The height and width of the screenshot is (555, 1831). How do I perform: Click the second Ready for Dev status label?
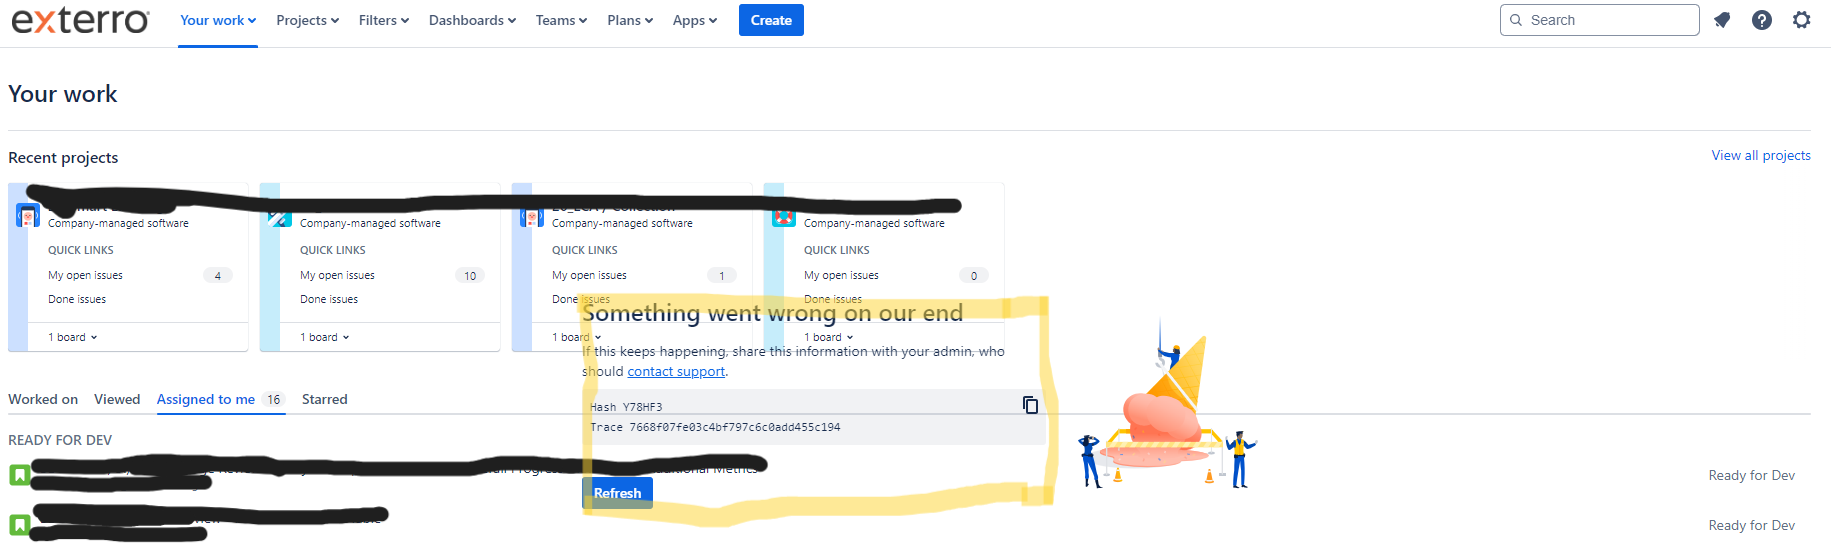(x=1751, y=525)
